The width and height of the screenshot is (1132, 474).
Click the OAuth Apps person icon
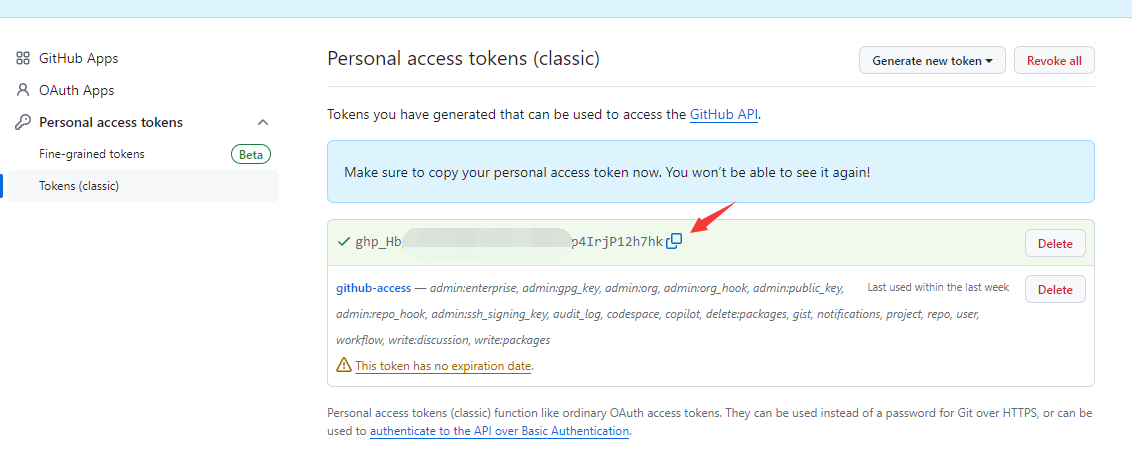point(23,90)
